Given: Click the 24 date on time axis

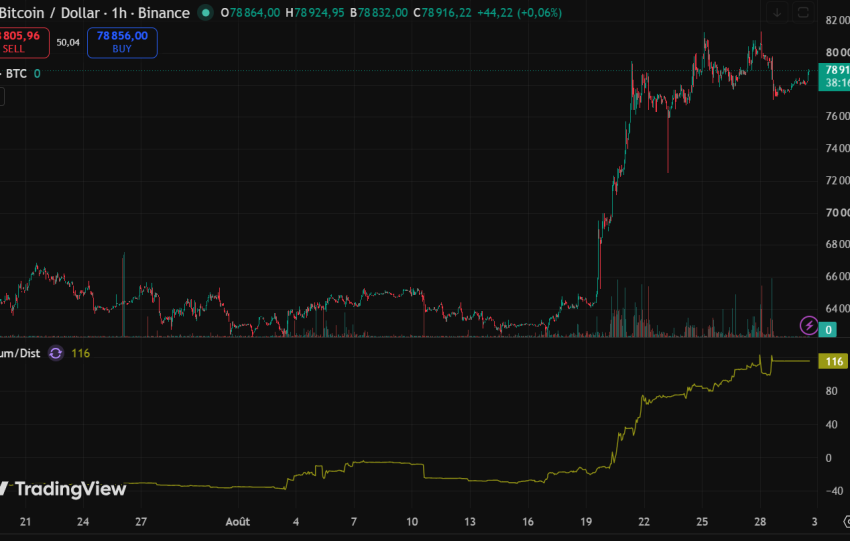Looking at the screenshot, I should coord(83,521).
